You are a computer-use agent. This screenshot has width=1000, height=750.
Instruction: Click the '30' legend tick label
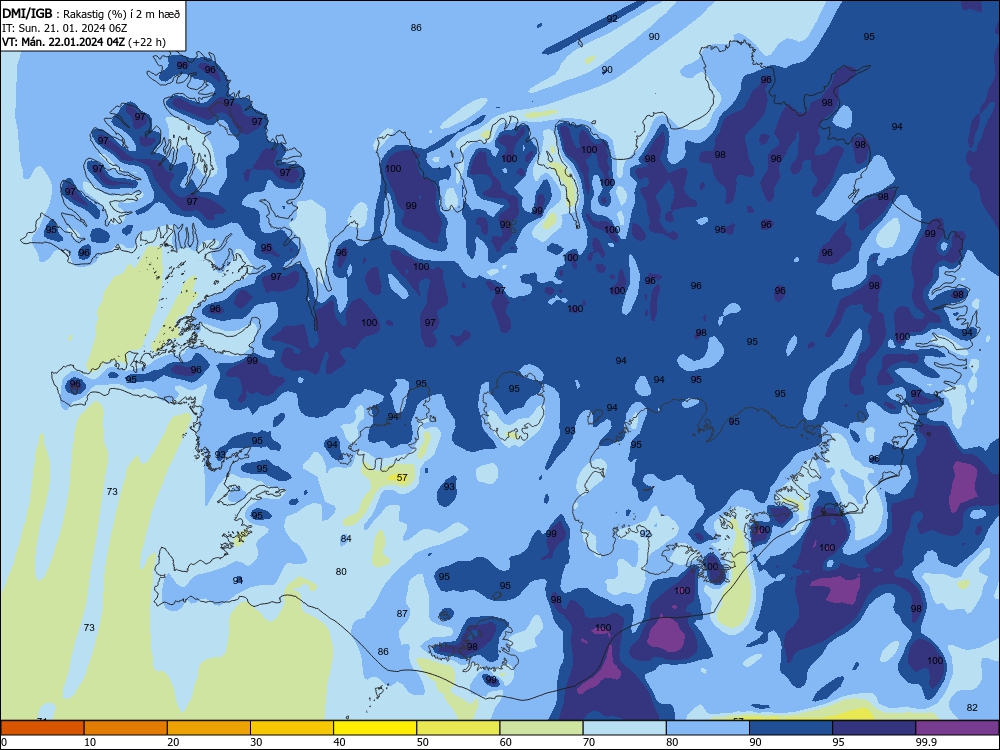pos(256,742)
